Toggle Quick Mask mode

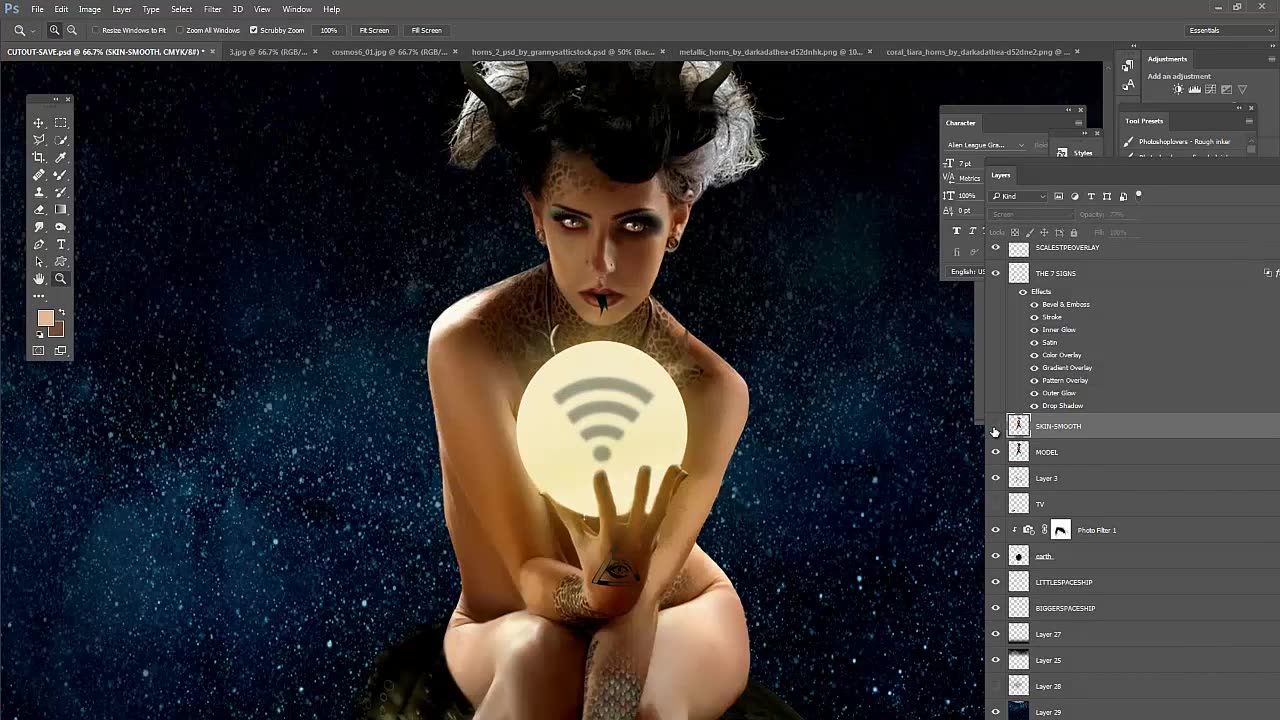(39, 351)
